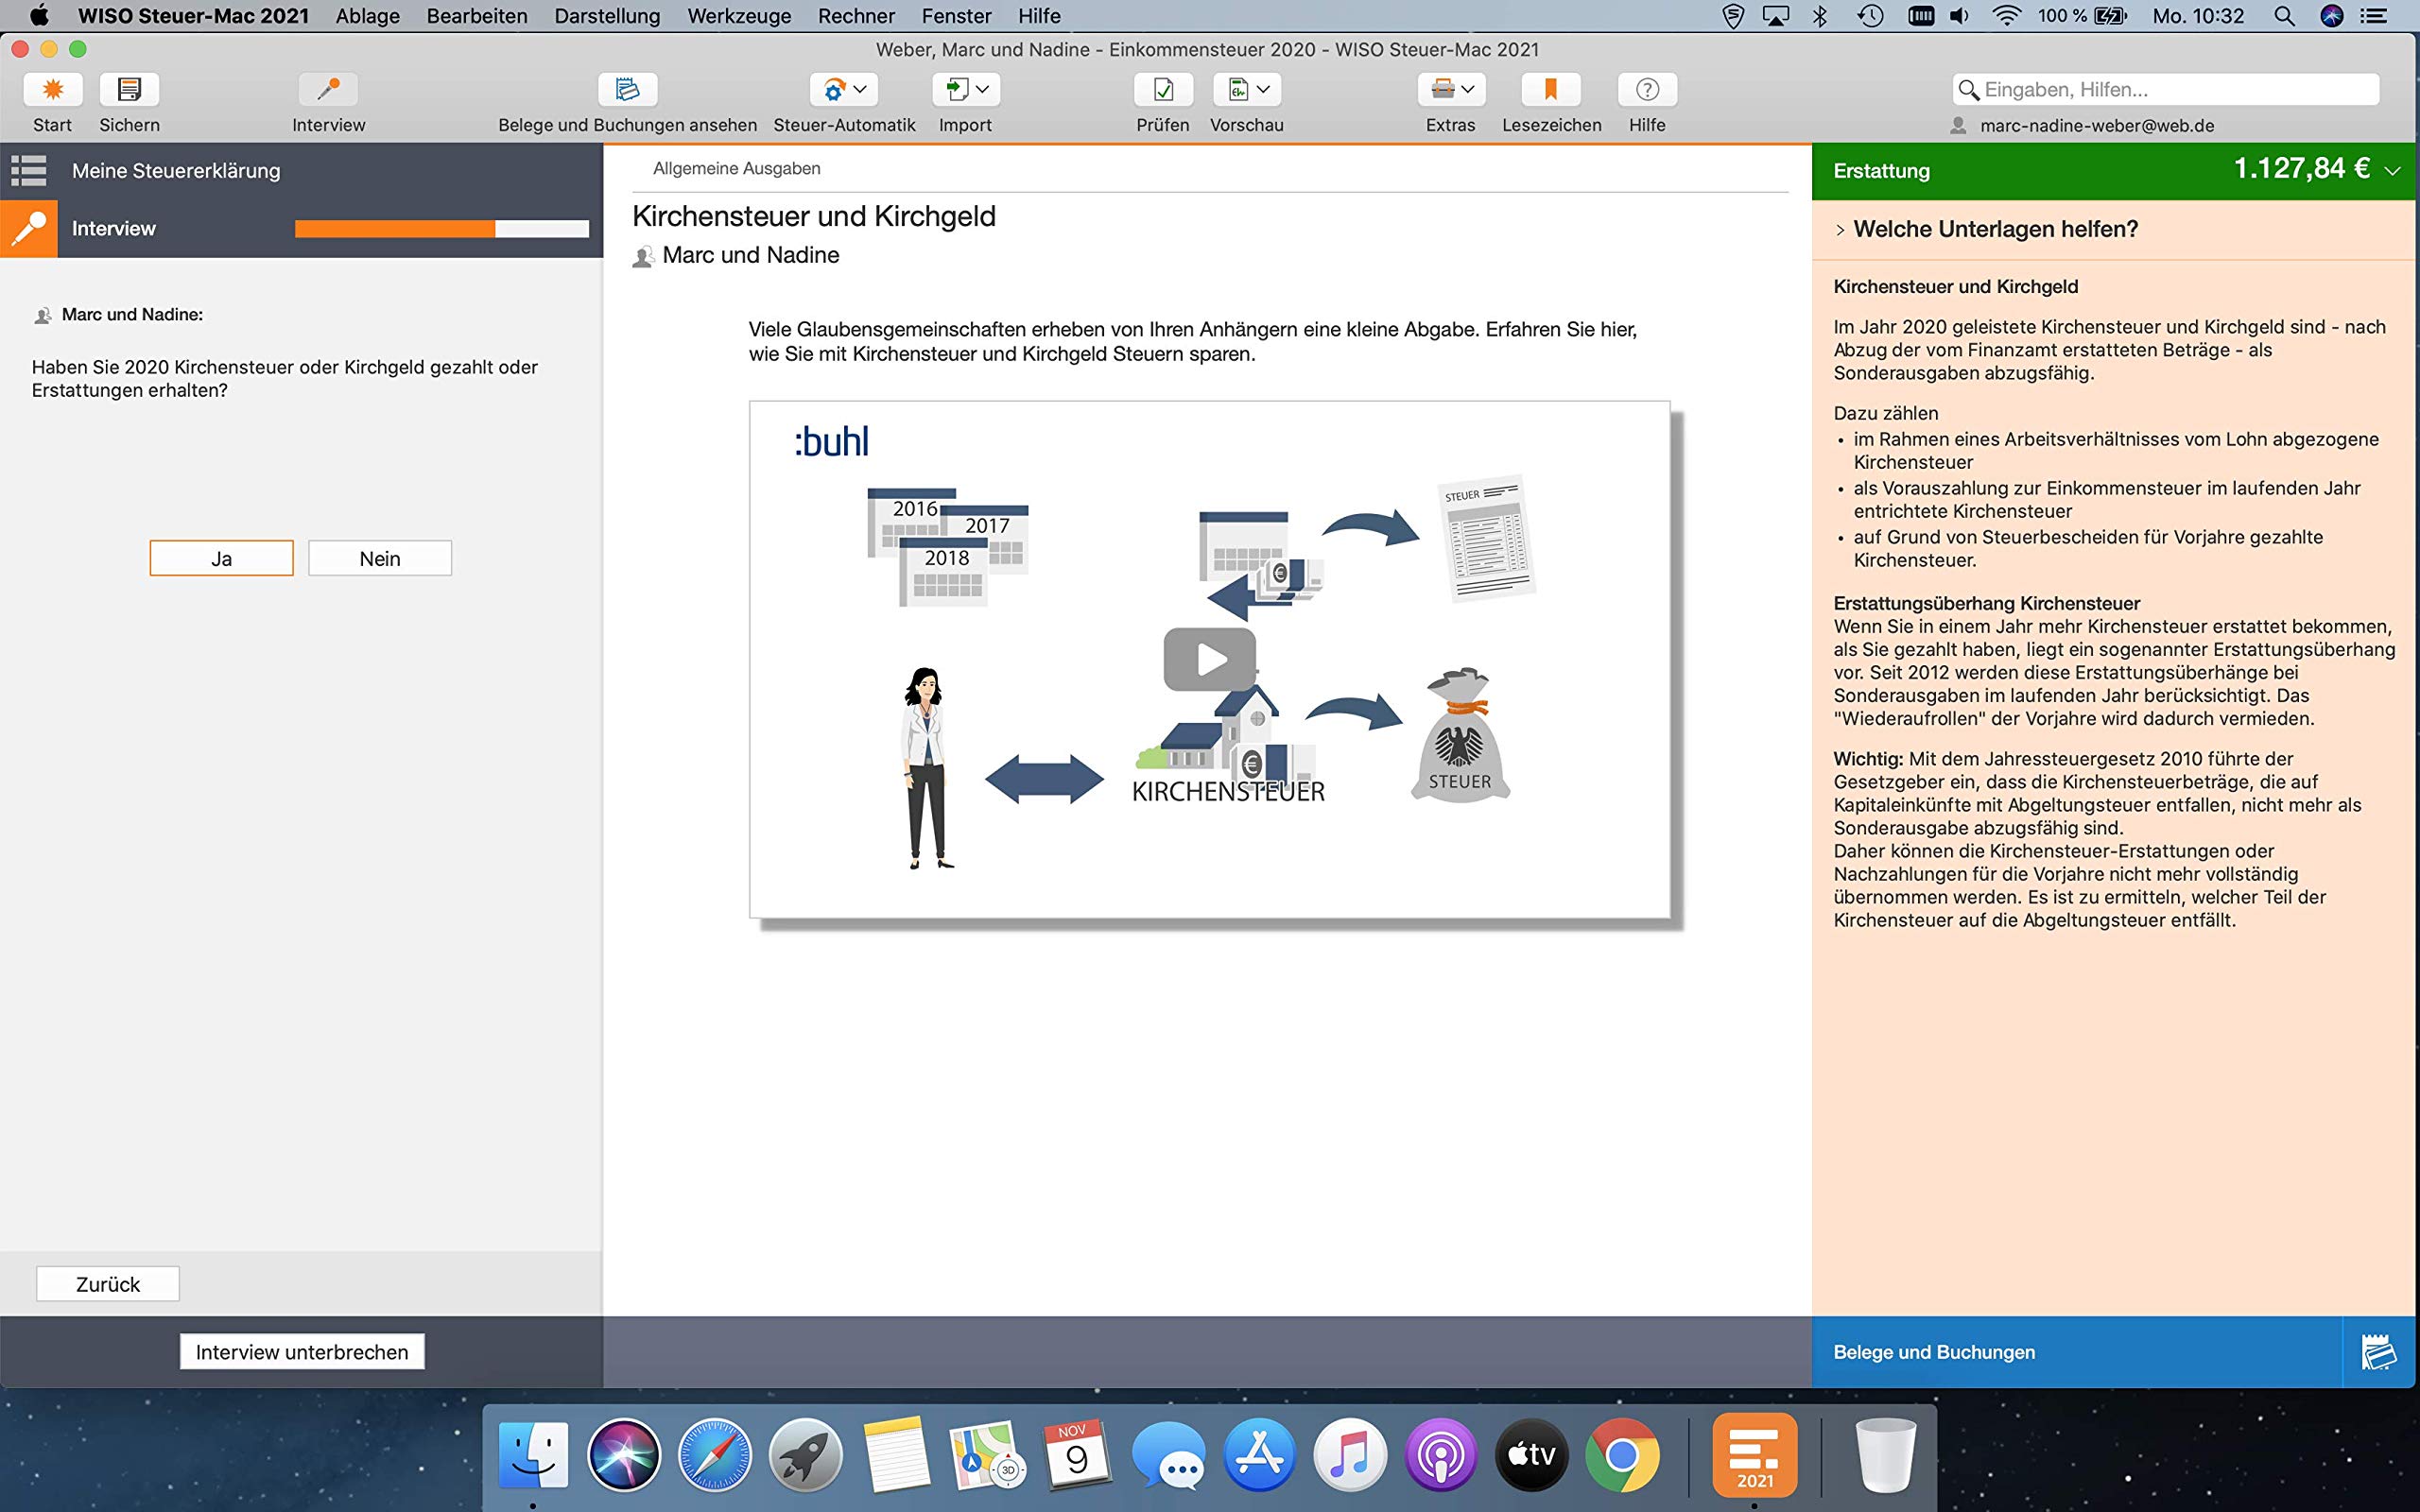Click the Time Machine menu bar icon
This screenshot has height=1512, width=2420.
tap(1870, 16)
